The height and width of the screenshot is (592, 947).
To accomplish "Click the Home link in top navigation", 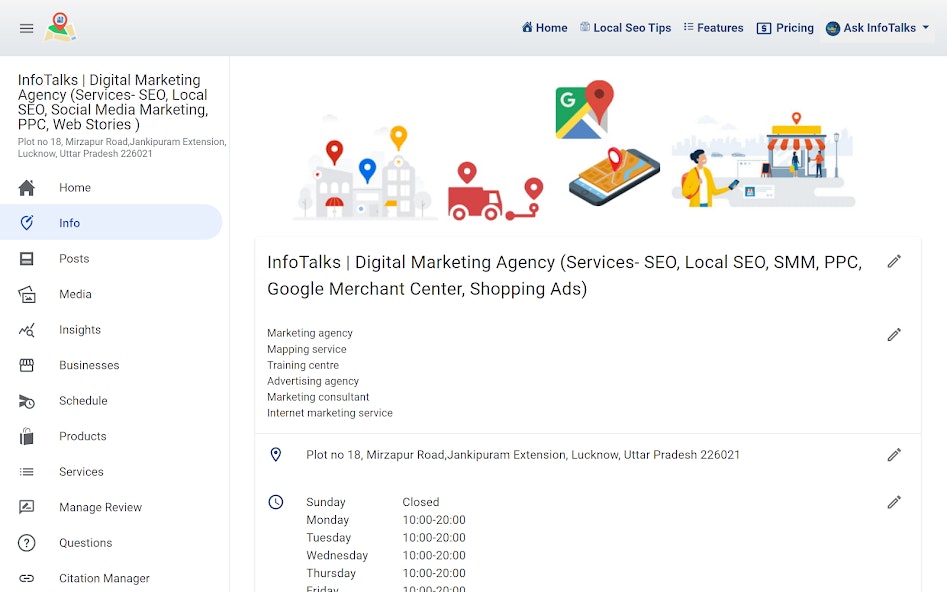I will coord(544,28).
